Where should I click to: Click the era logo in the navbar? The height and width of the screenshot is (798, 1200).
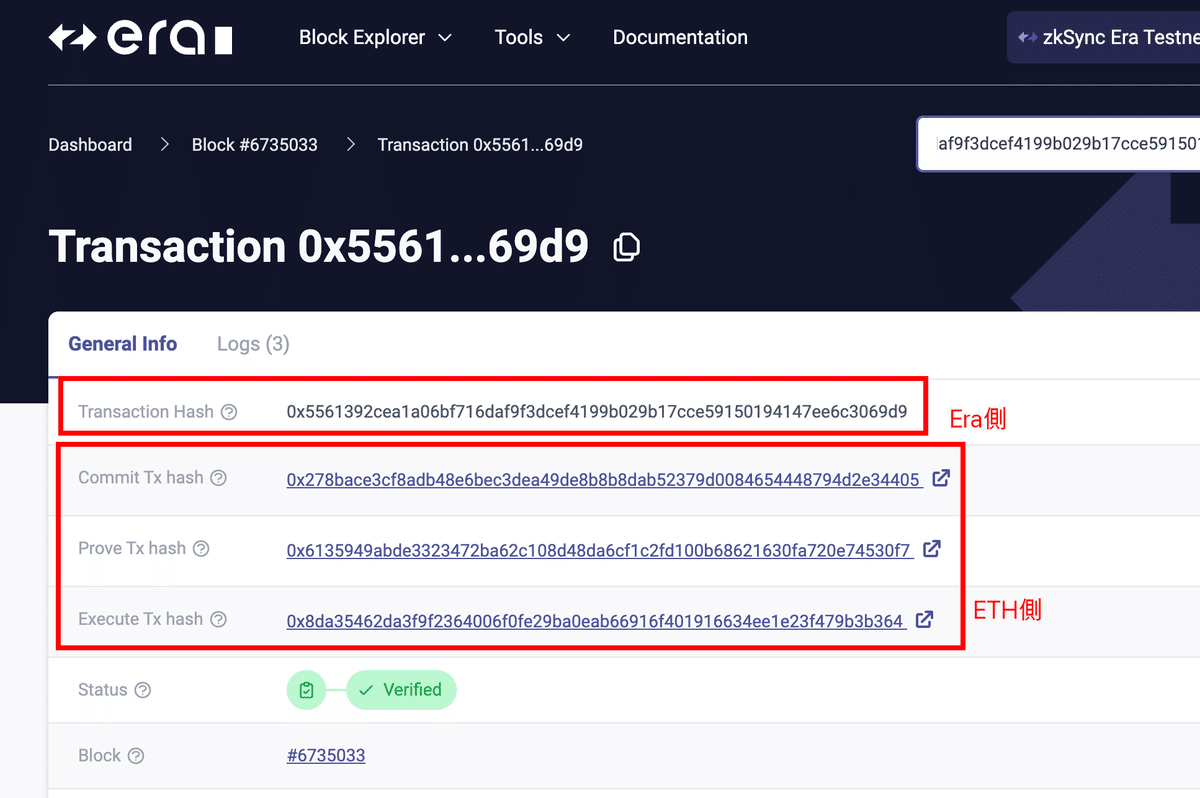click(x=140, y=37)
